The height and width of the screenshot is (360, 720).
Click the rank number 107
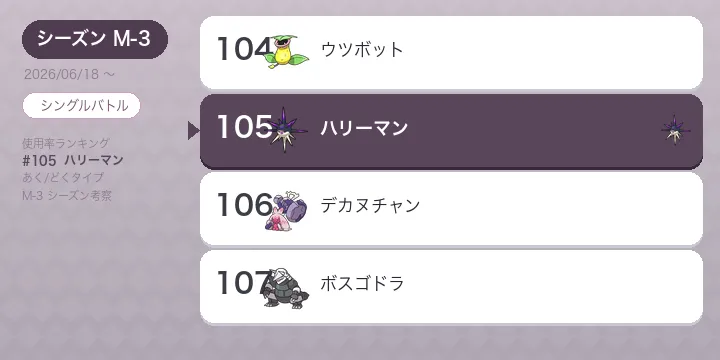click(x=243, y=283)
